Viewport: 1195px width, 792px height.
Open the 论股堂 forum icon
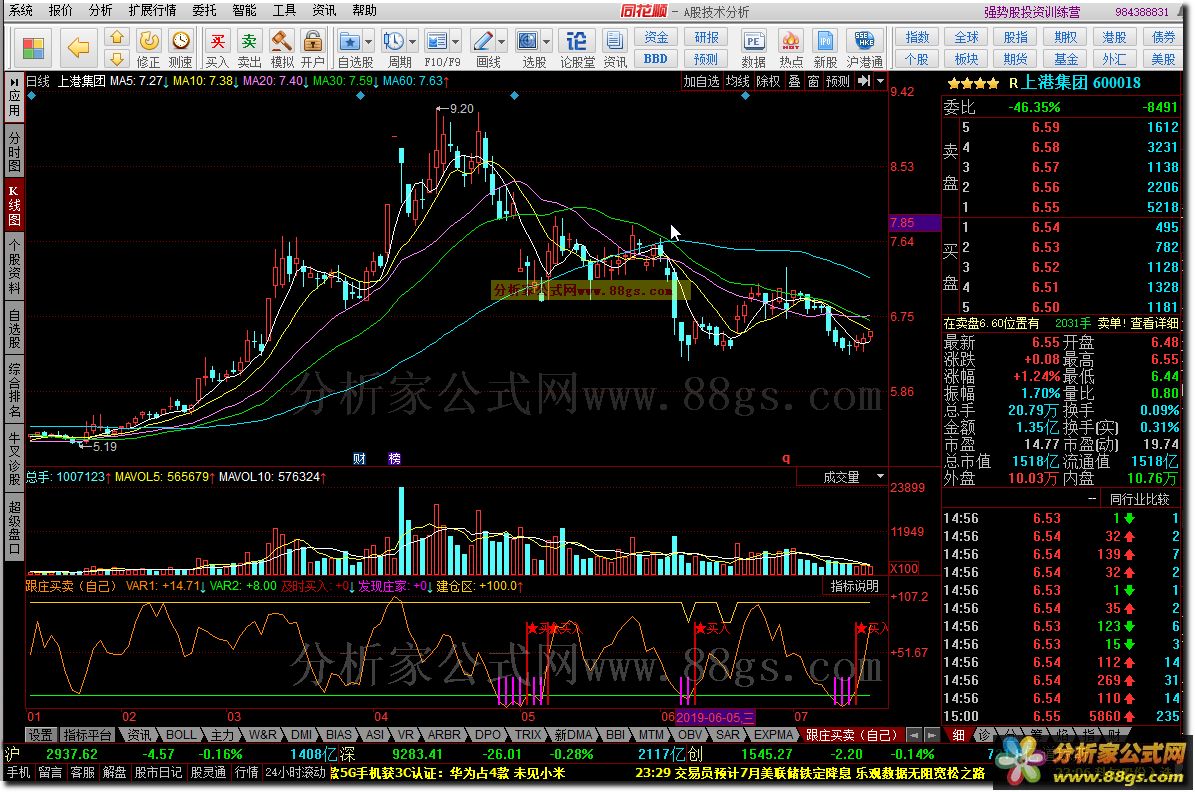tap(577, 41)
